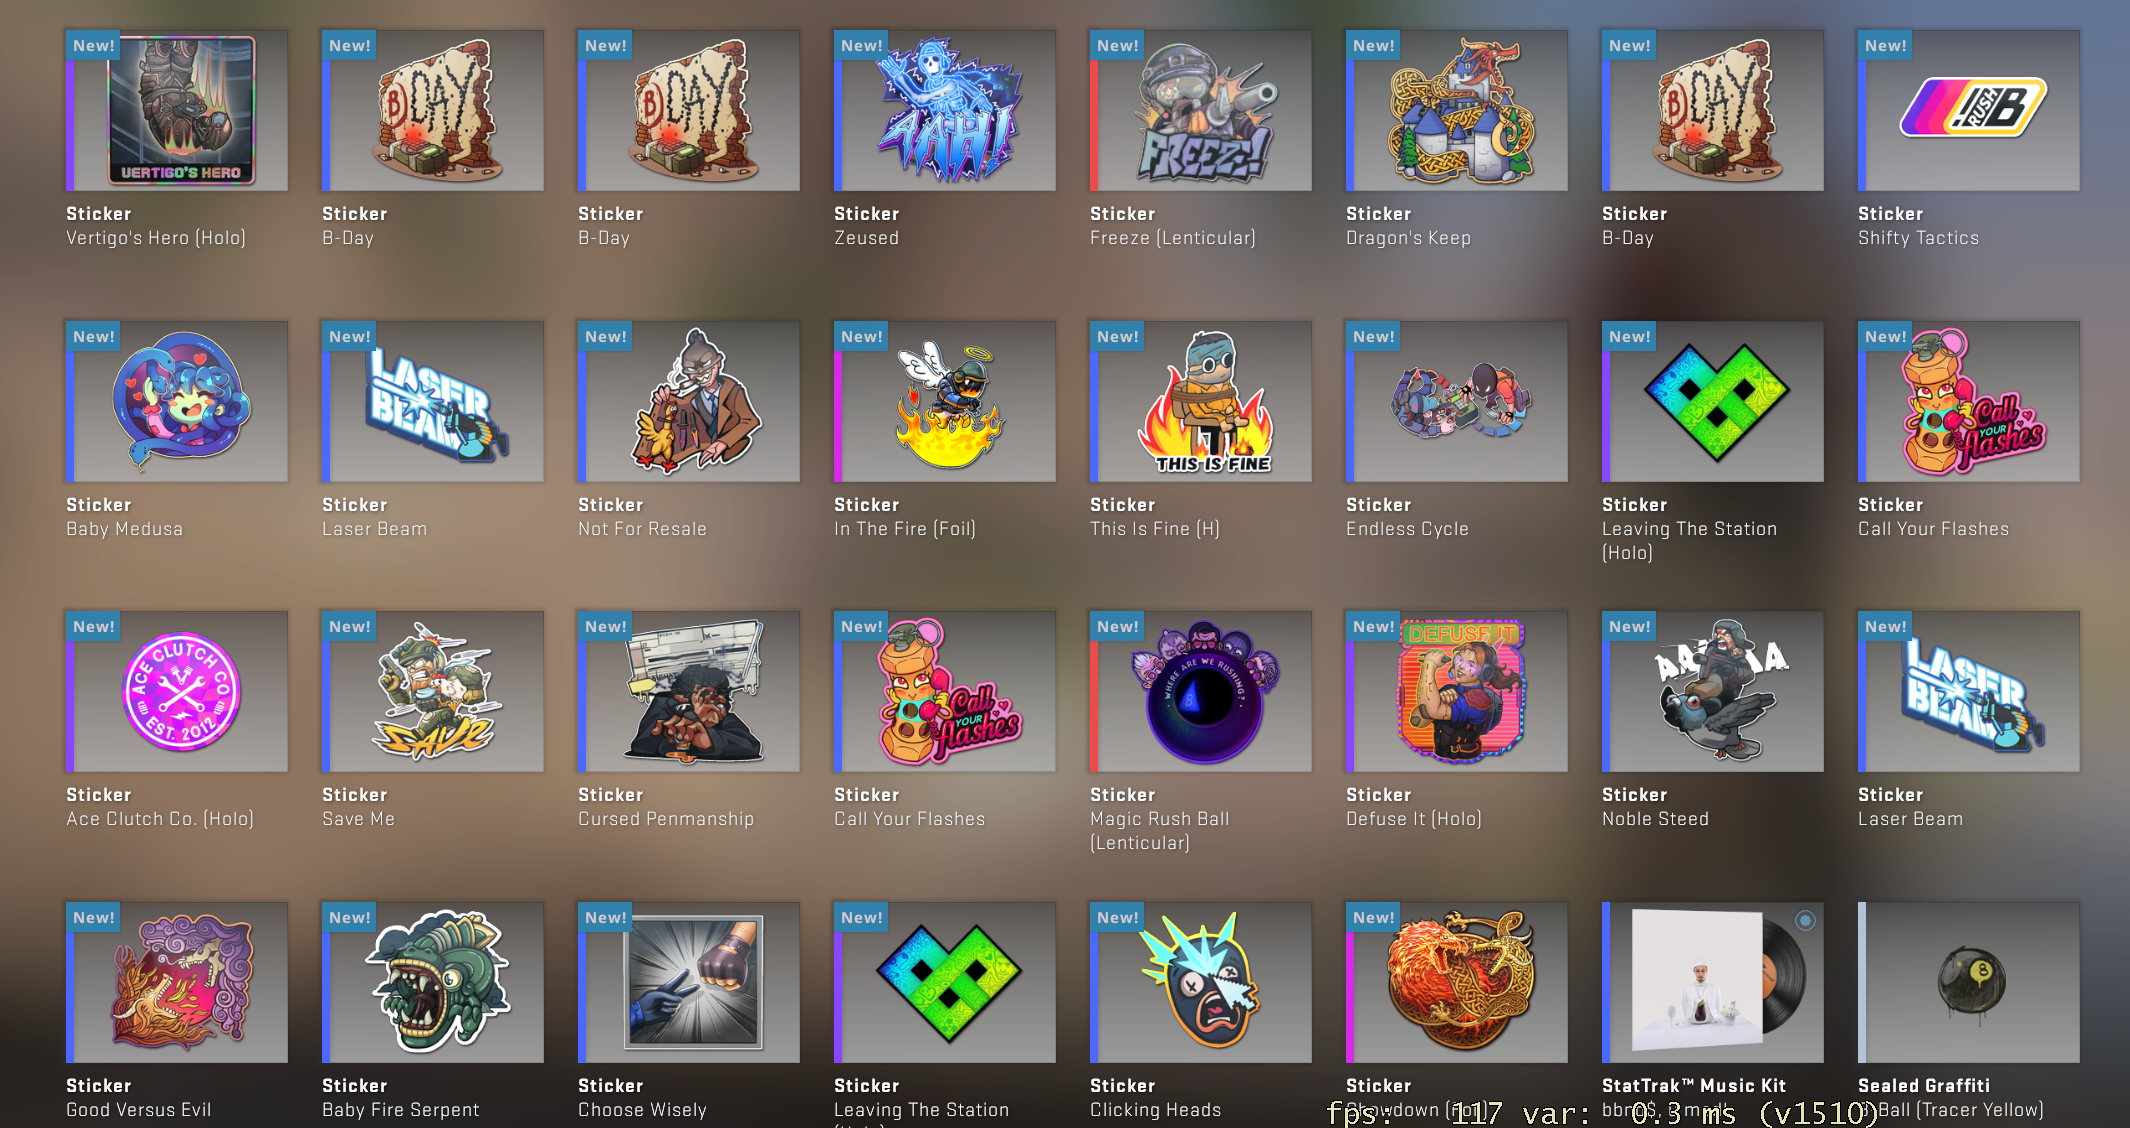Click the "StatTrak™ Music Kit" title text
This screenshot has height=1128, width=2130.
click(x=1694, y=1086)
